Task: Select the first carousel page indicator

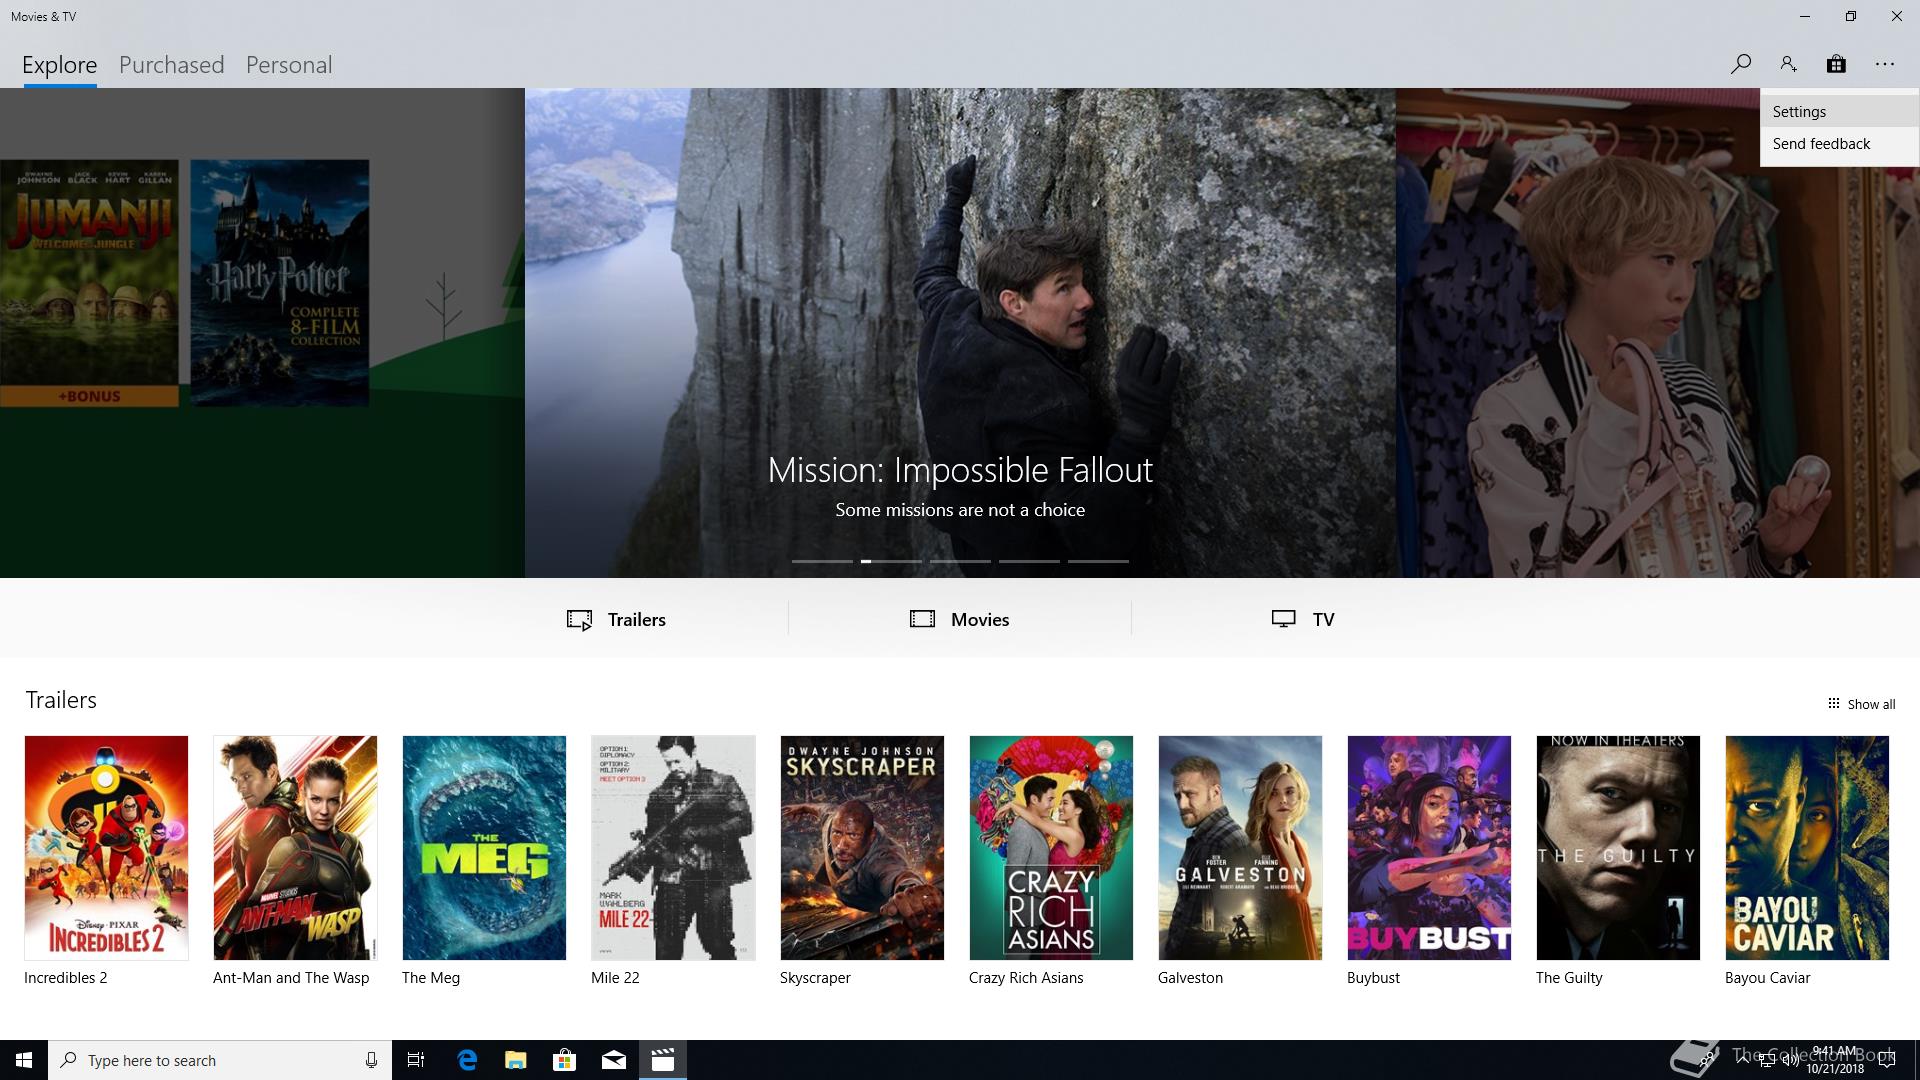Action: (x=822, y=561)
